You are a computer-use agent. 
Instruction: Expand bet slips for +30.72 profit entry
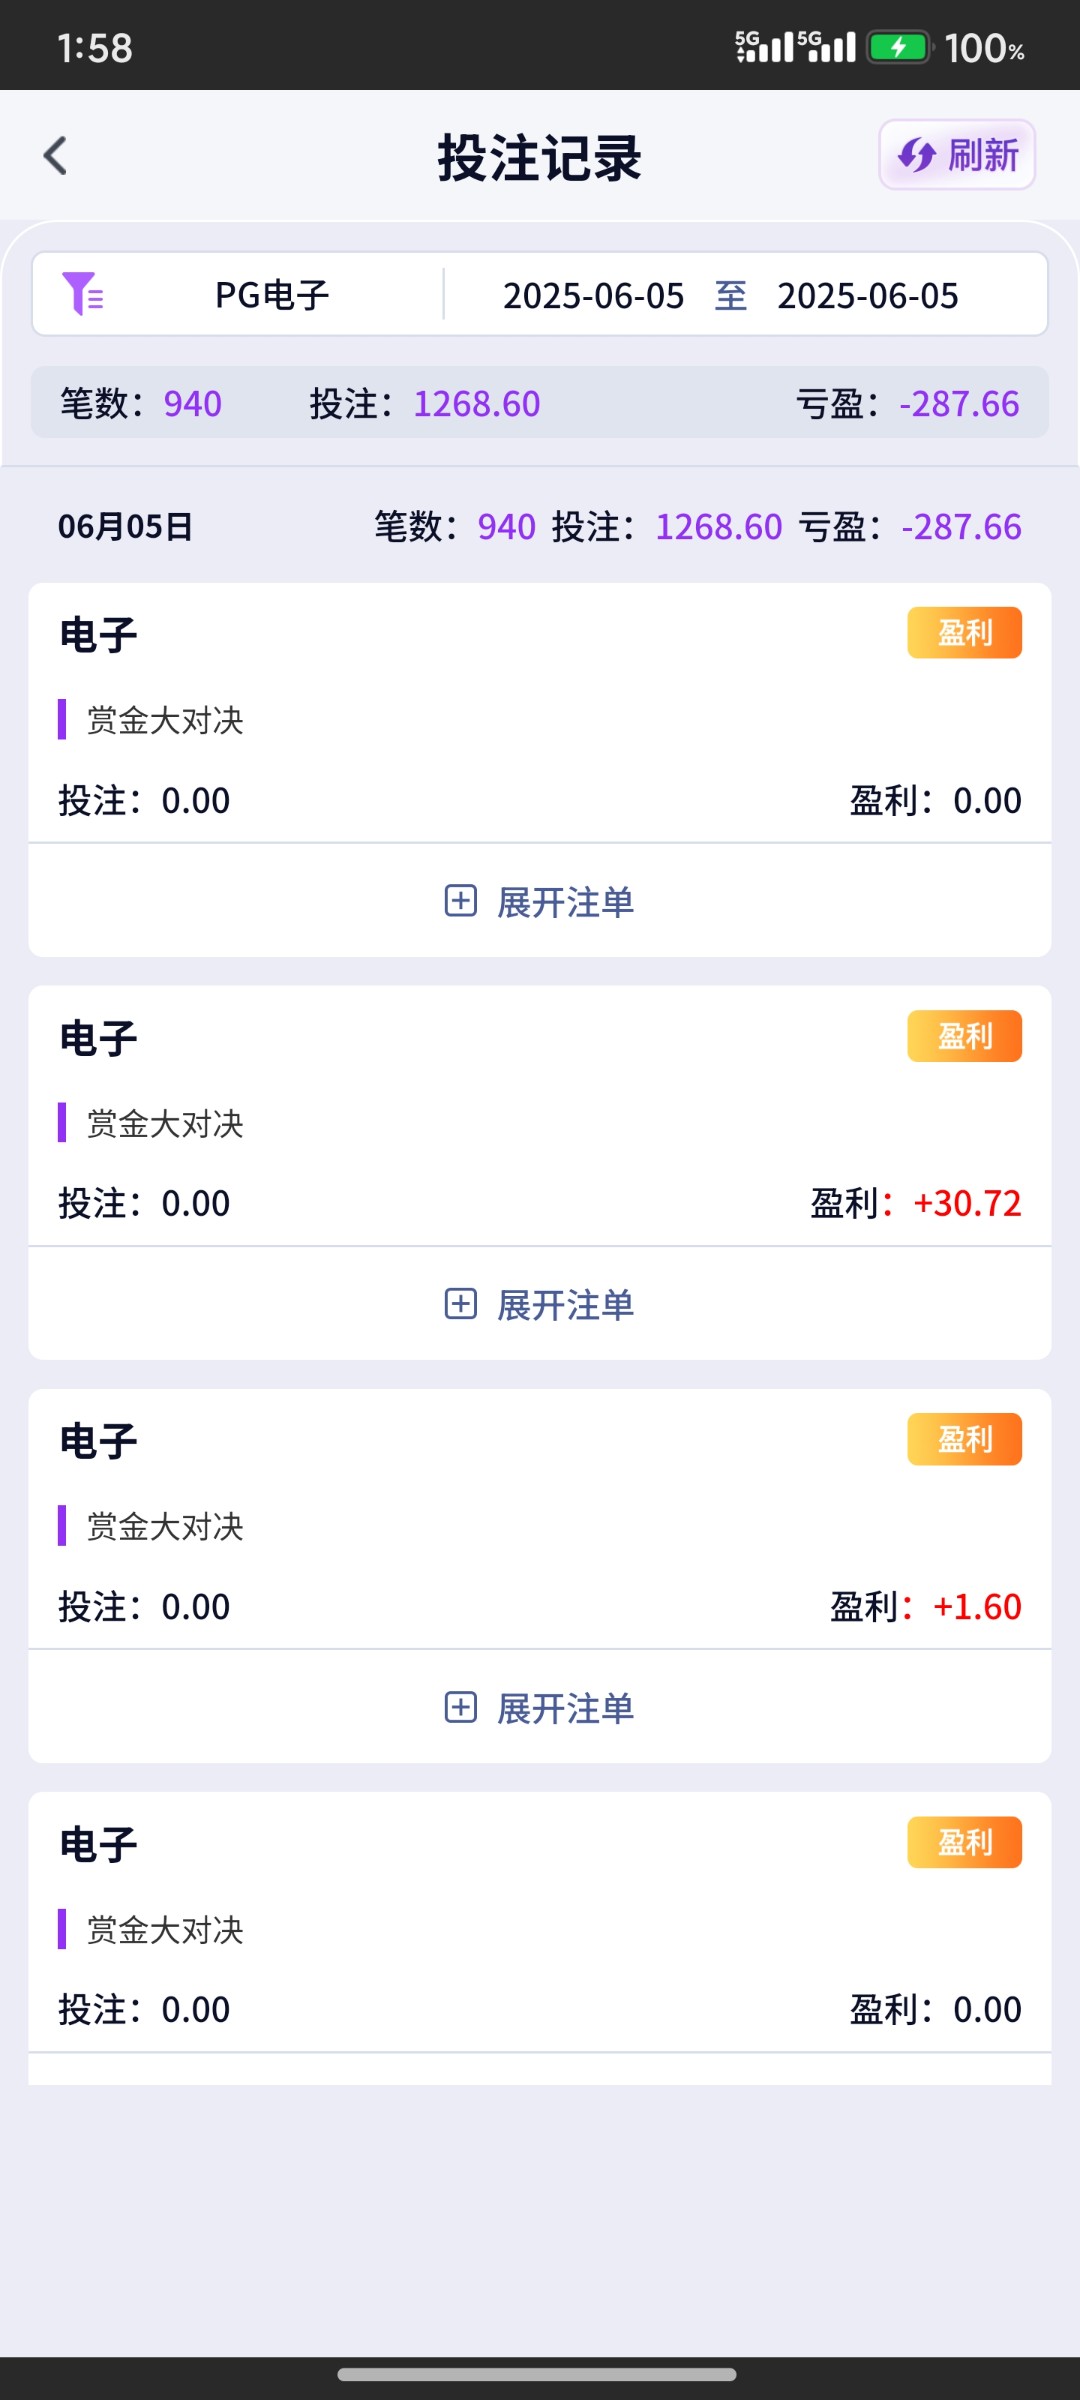[x=565, y=1305]
